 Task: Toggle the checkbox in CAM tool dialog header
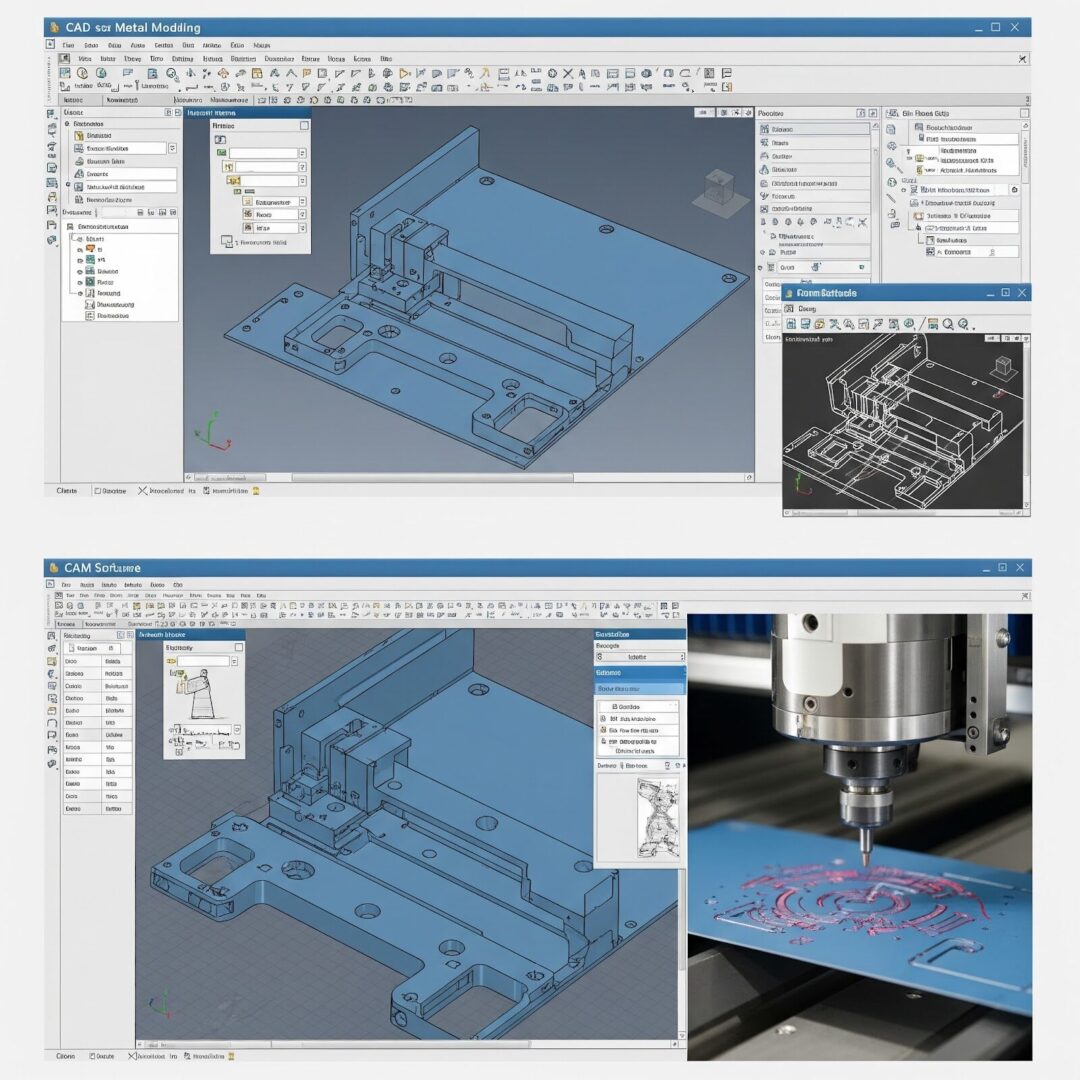[238, 647]
